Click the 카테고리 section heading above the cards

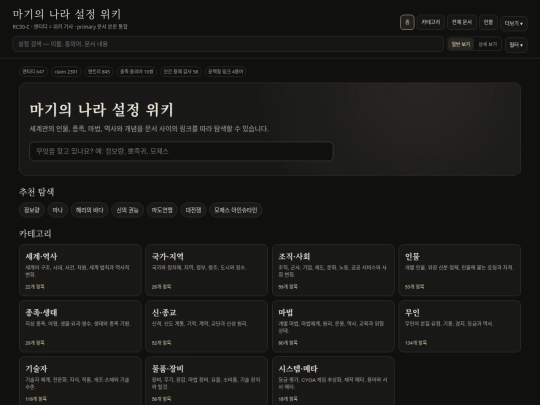tap(35, 233)
